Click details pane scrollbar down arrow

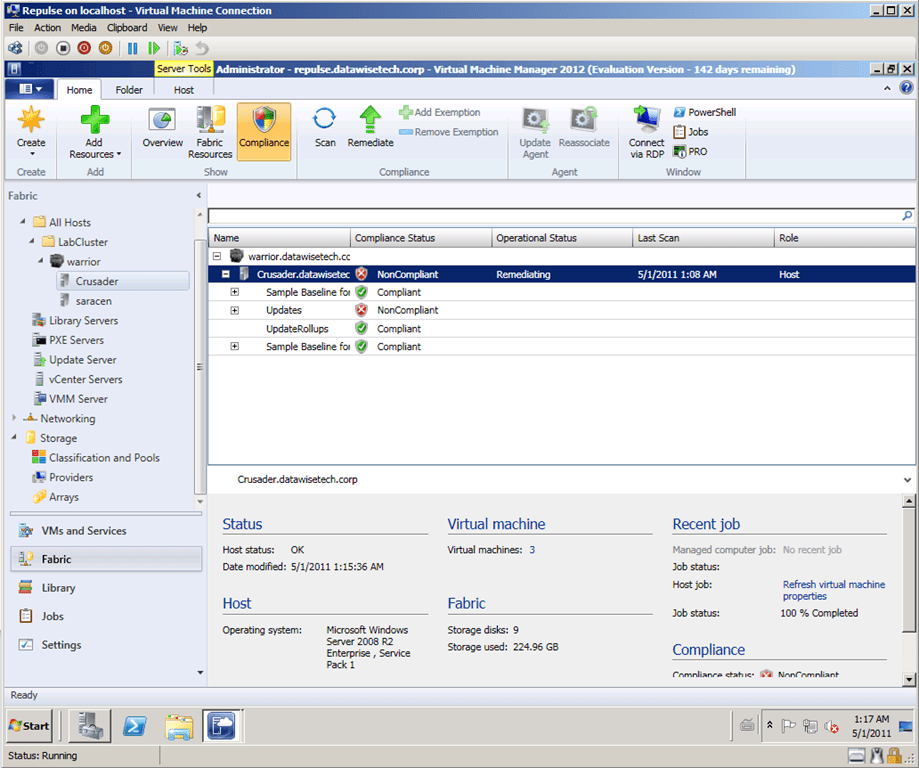click(x=908, y=679)
